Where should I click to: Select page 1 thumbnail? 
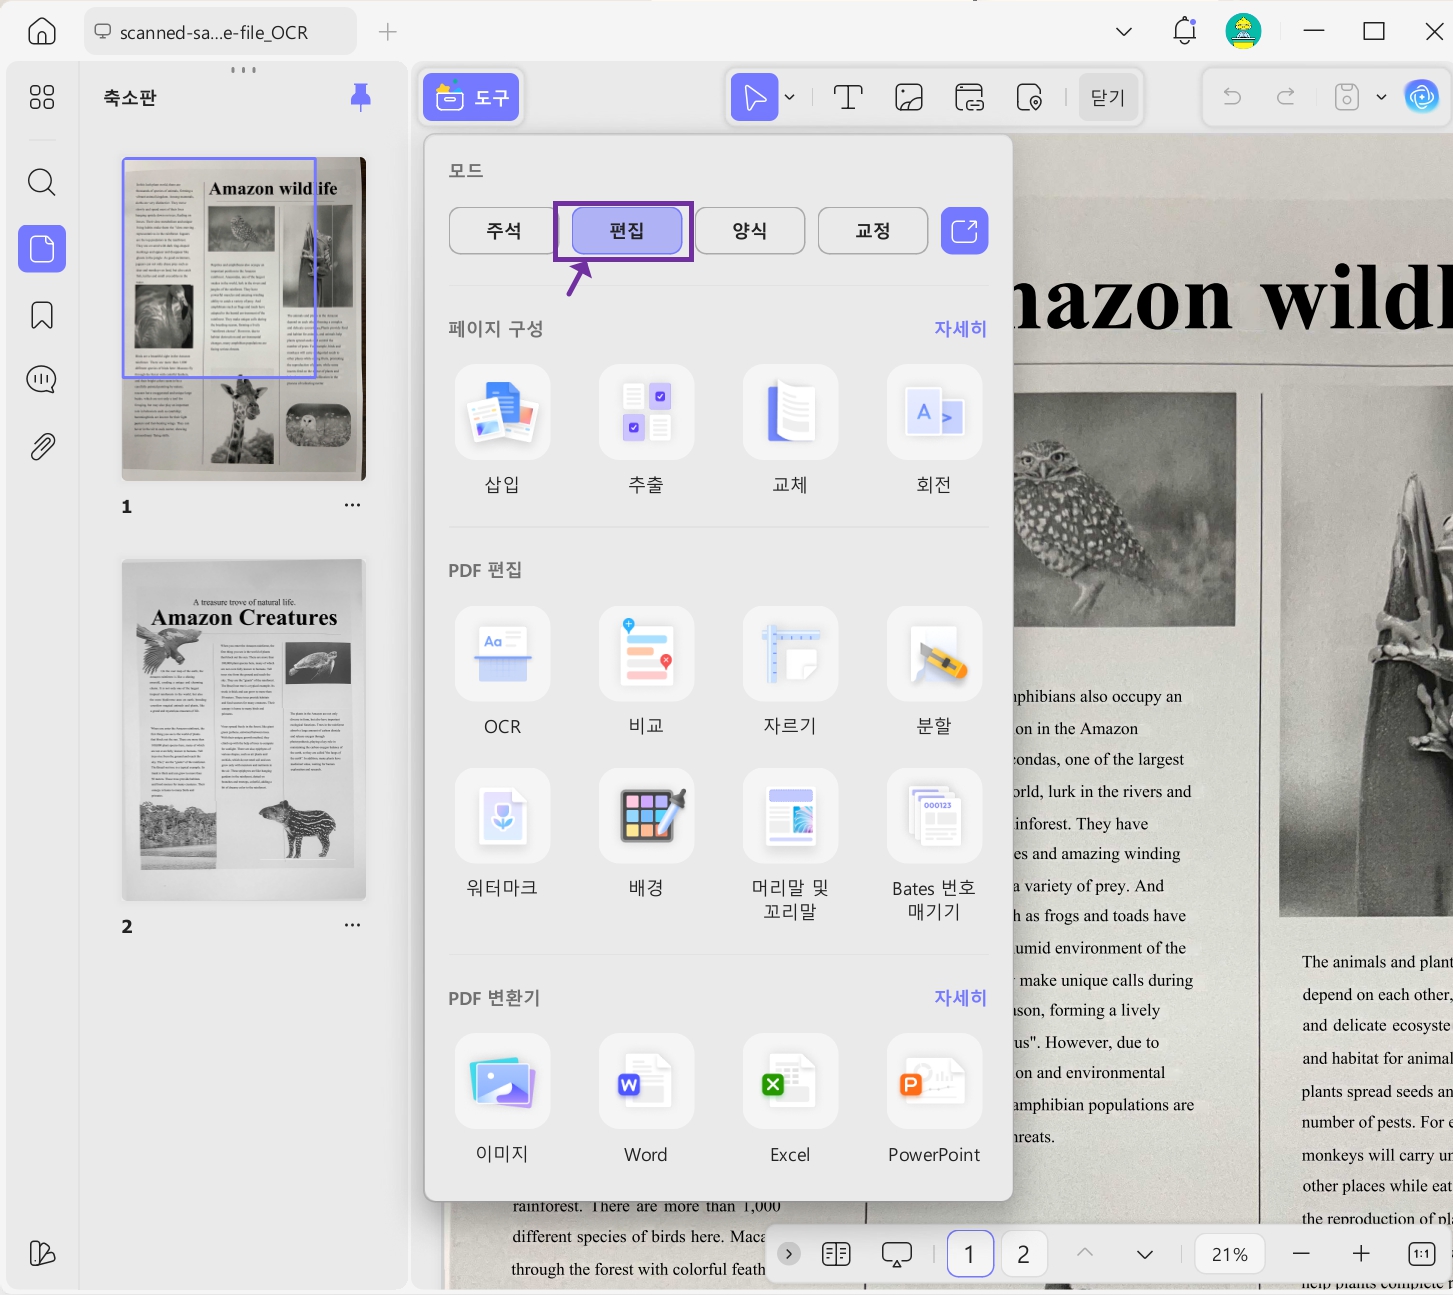pyautogui.click(x=244, y=319)
